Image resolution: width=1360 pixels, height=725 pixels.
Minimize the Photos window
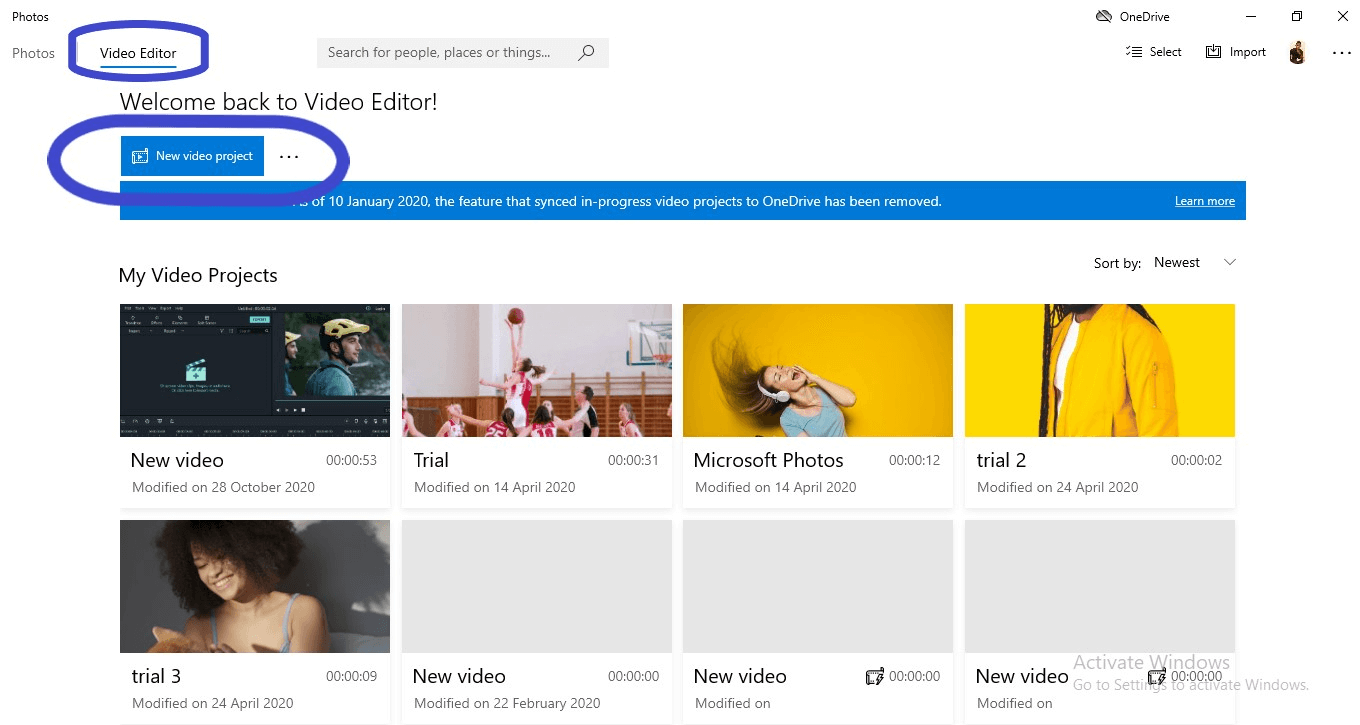pos(1251,16)
